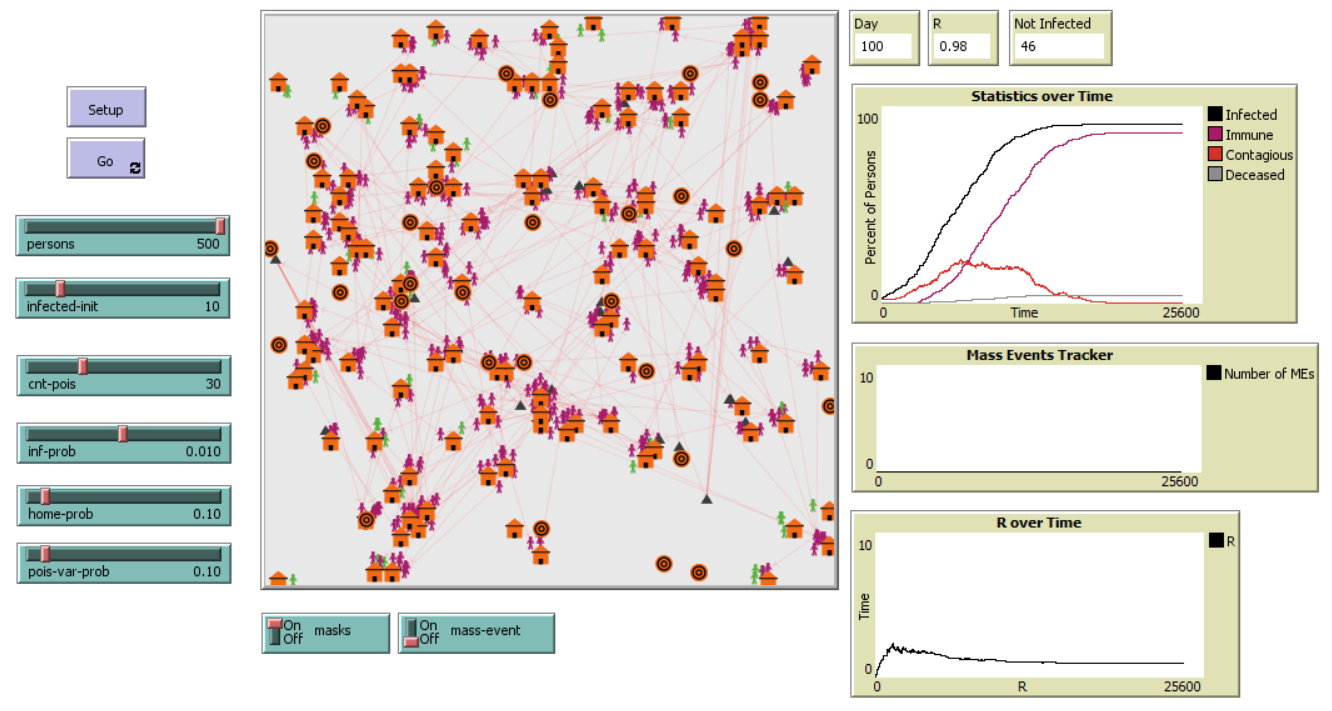1332x711 pixels.
Task: Click the Day monitor value box
Action: coord(883,46)
